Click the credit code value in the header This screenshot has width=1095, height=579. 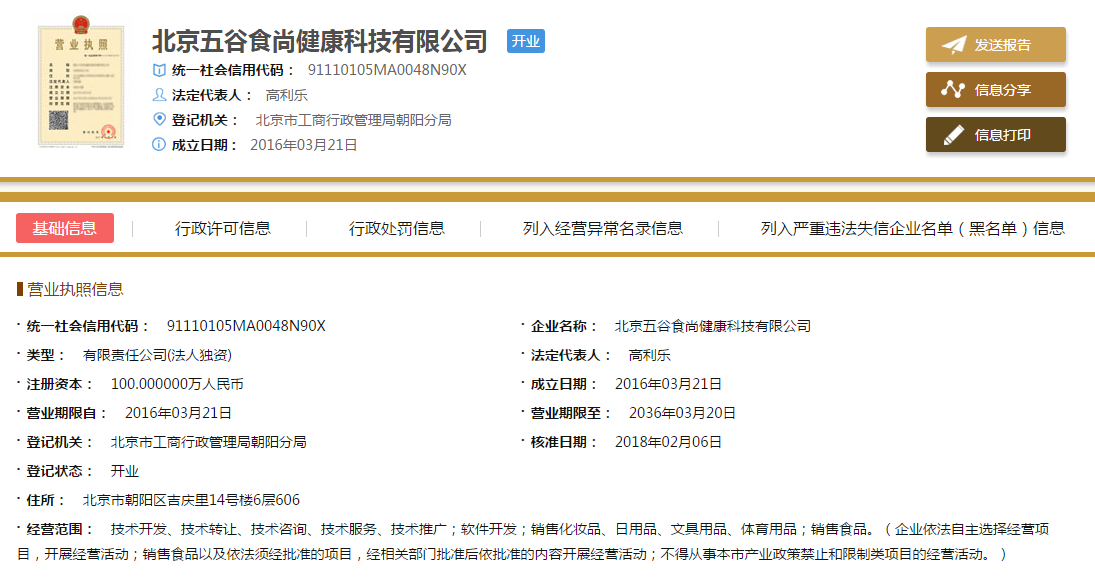[387, 70]
